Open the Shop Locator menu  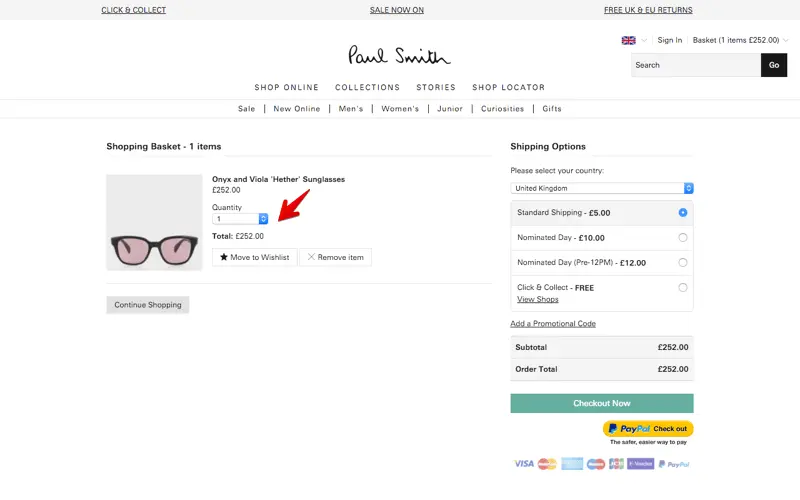click(508, 87)
